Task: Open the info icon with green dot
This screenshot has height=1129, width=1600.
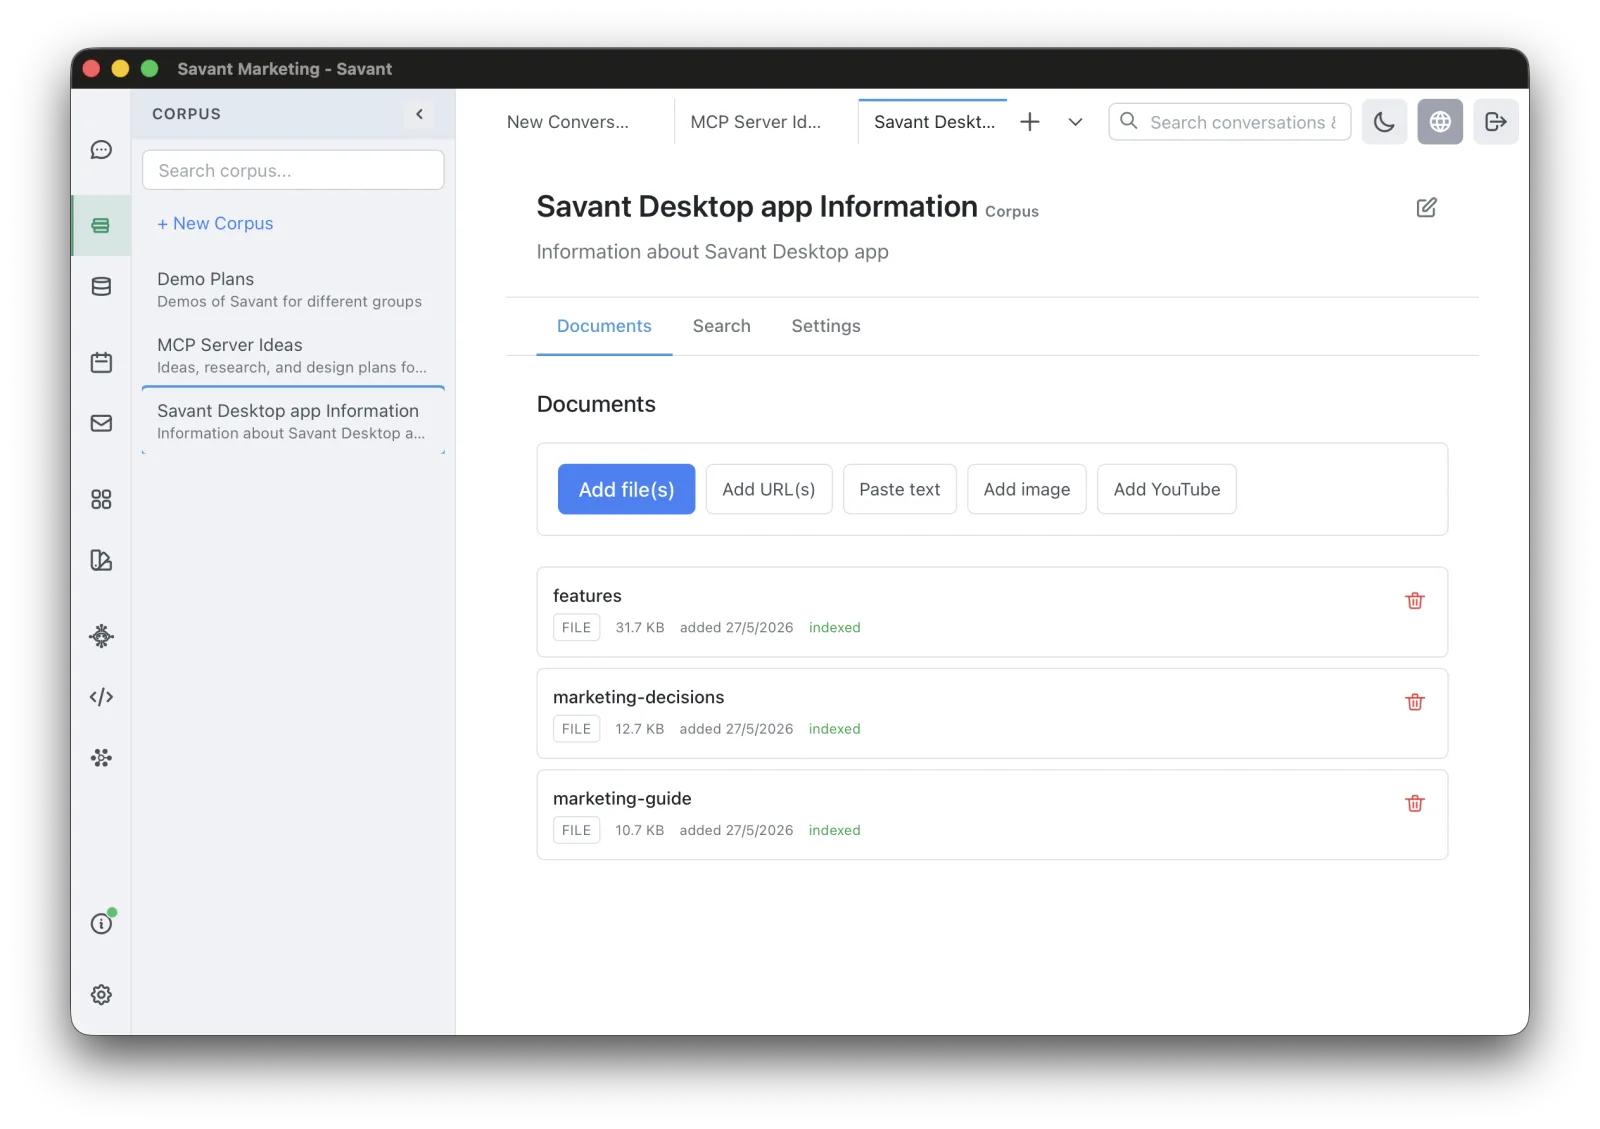Action: (x=101, y=923)
